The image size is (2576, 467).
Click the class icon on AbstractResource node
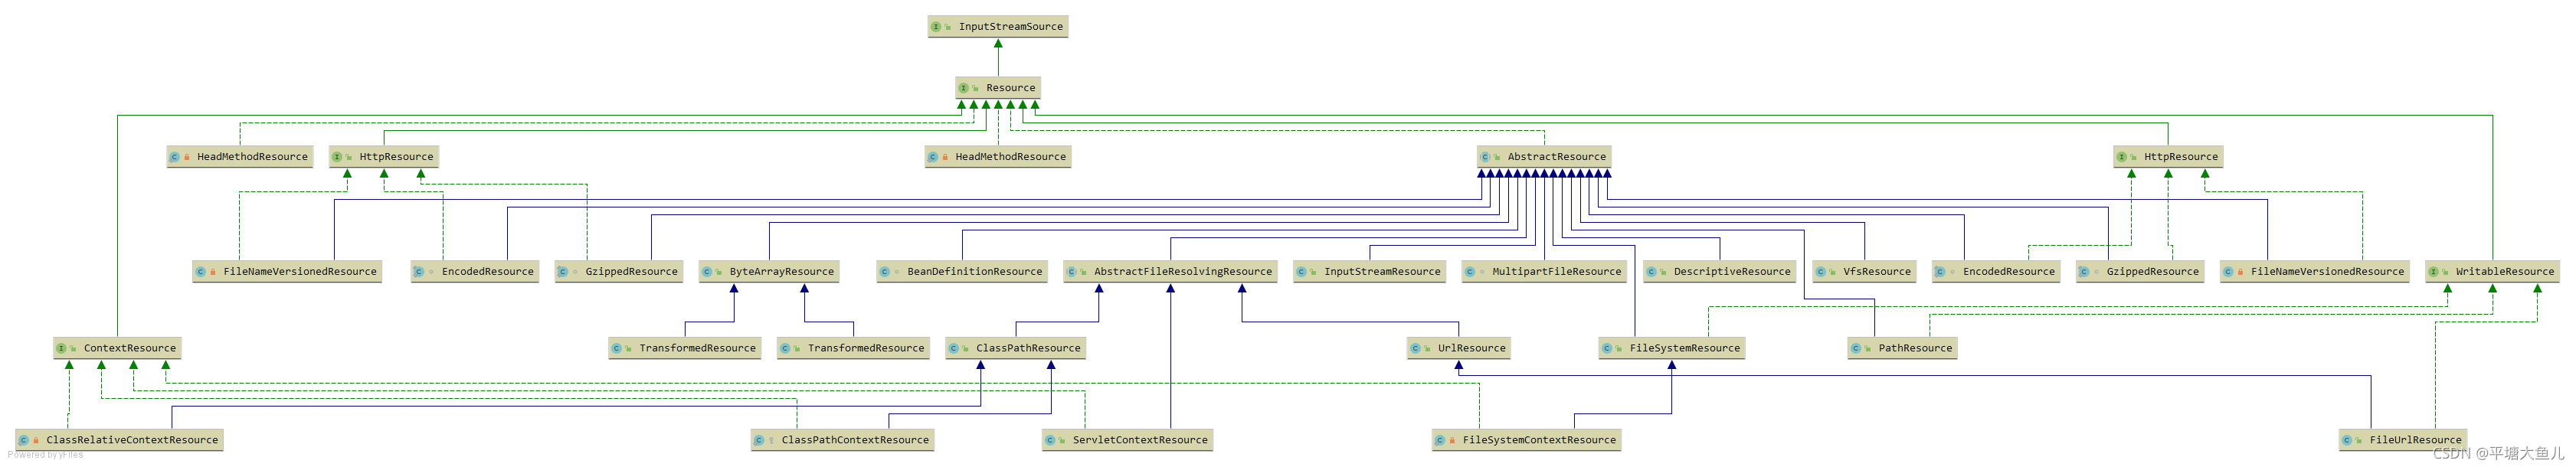coord(1485,157)
